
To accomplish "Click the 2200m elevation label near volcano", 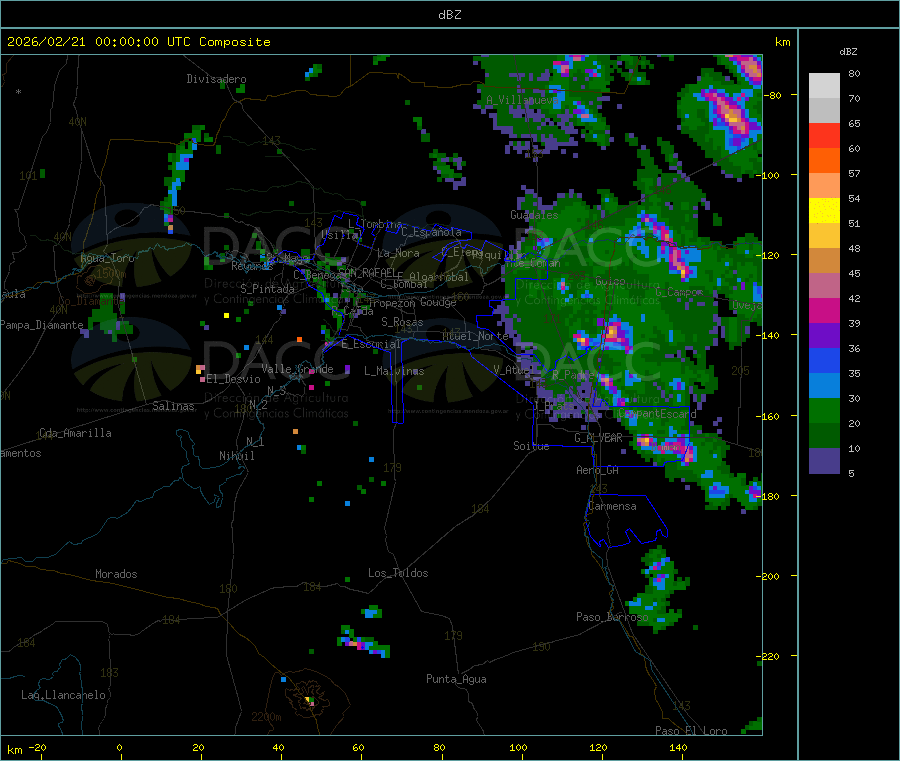I will 266,717.
